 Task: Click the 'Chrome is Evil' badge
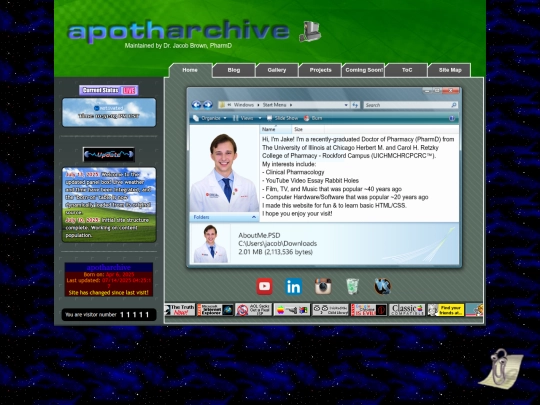tap(369, 310)
